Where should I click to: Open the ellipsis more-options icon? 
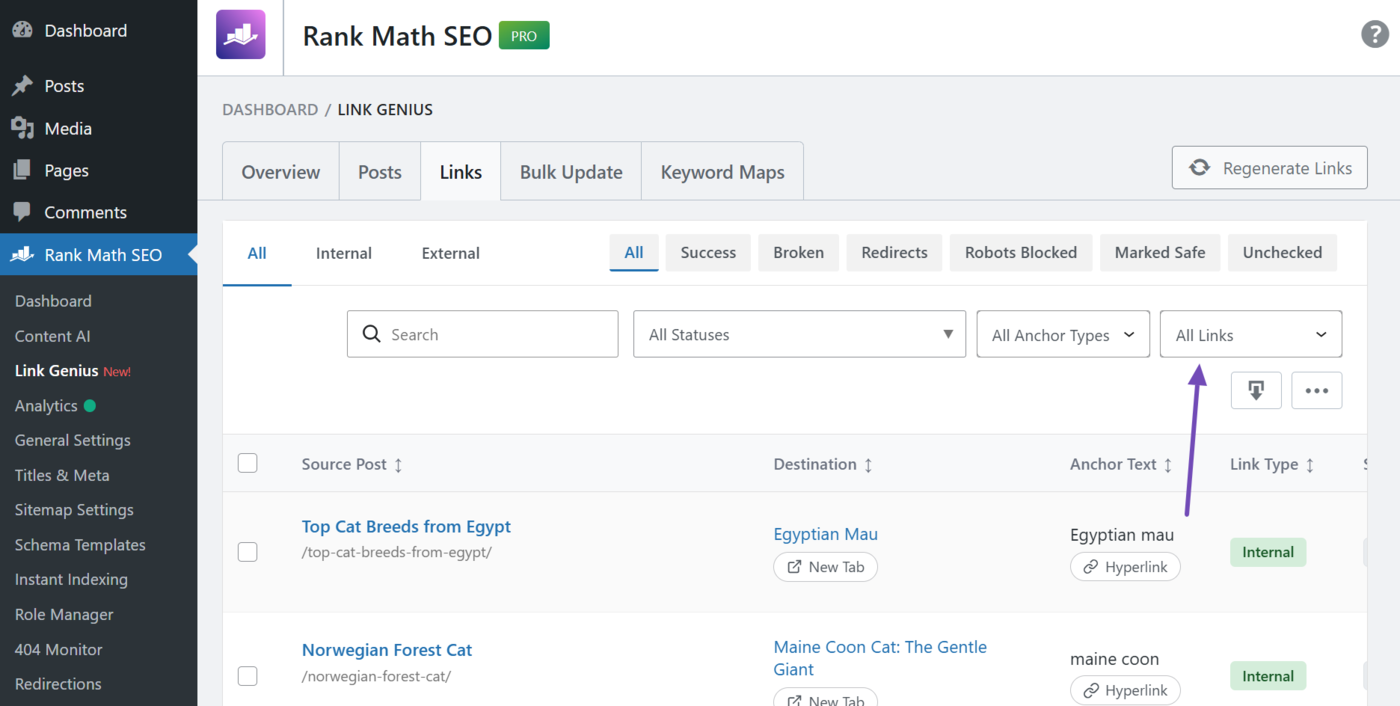pos(1317,390)
